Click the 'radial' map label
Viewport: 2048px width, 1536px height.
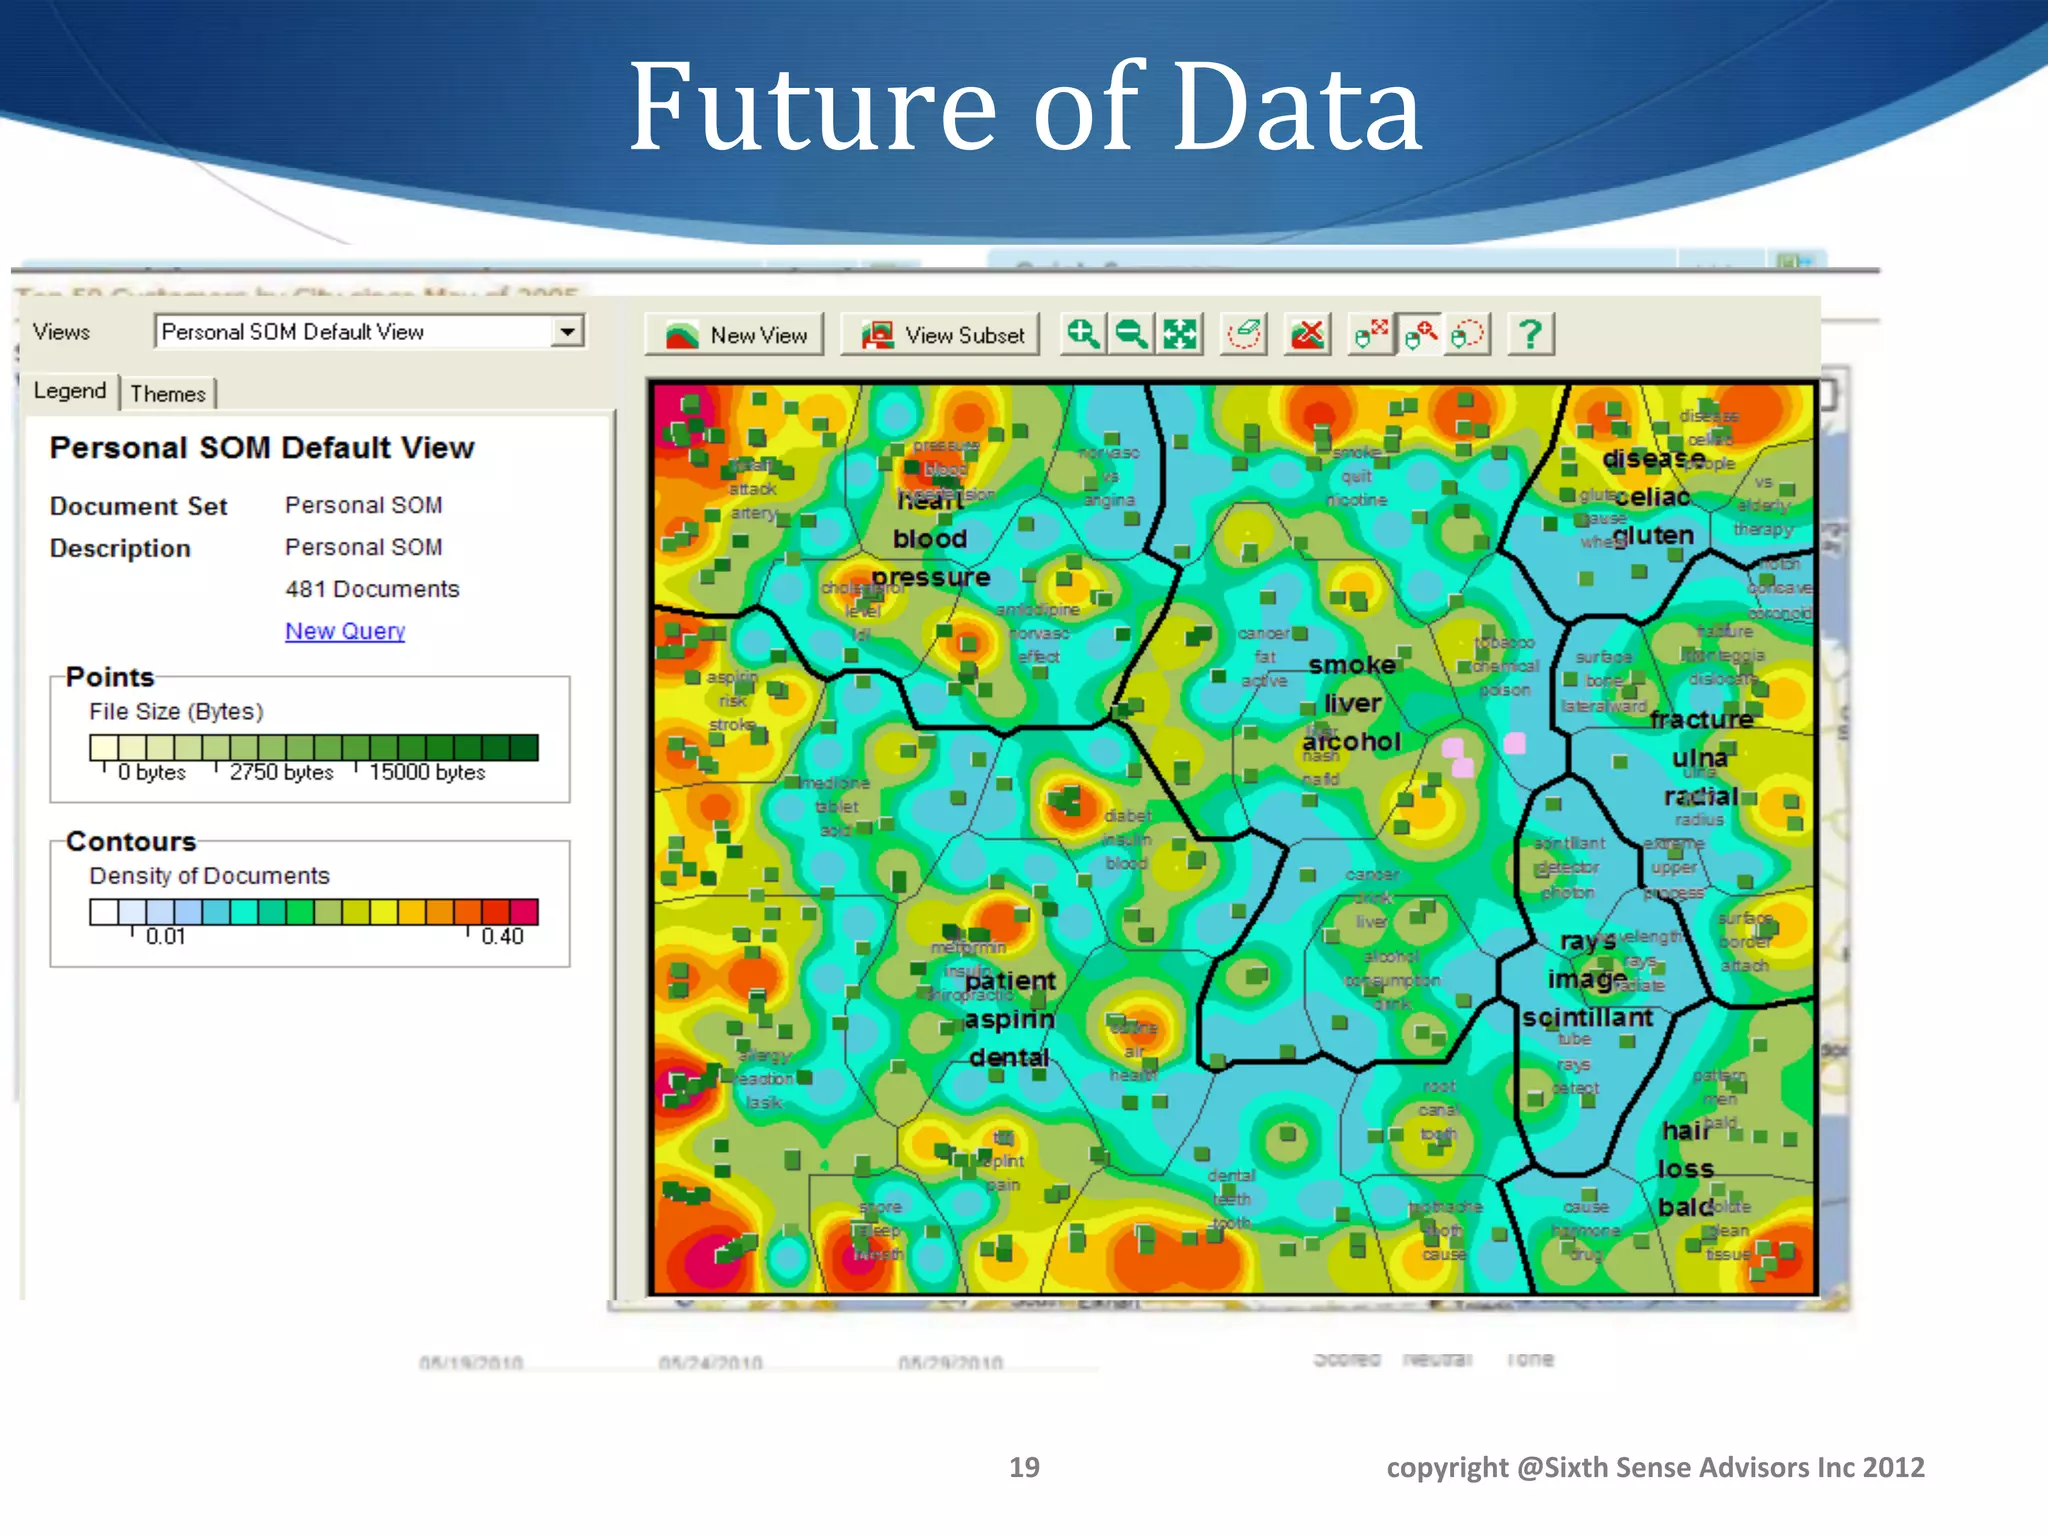tap(1700, 796)
